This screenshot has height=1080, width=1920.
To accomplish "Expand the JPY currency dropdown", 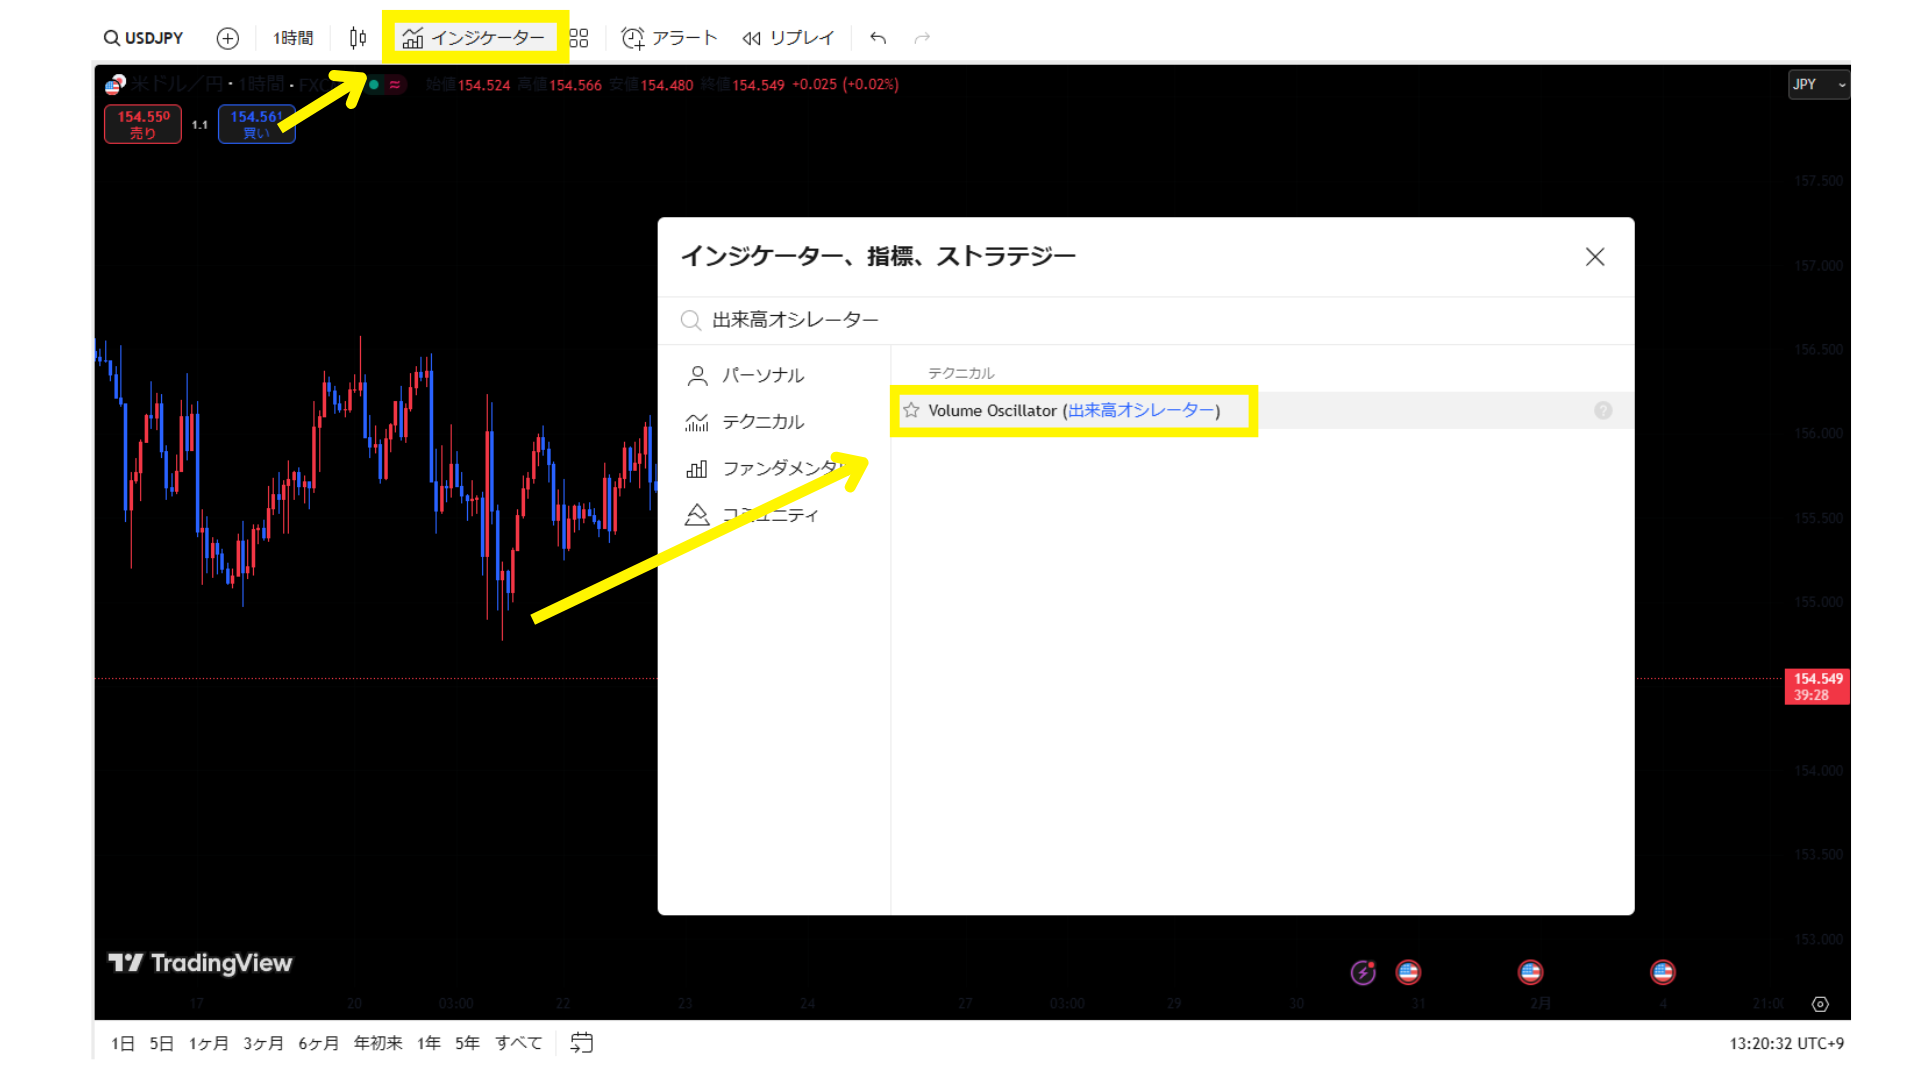I will point(1818,85).
